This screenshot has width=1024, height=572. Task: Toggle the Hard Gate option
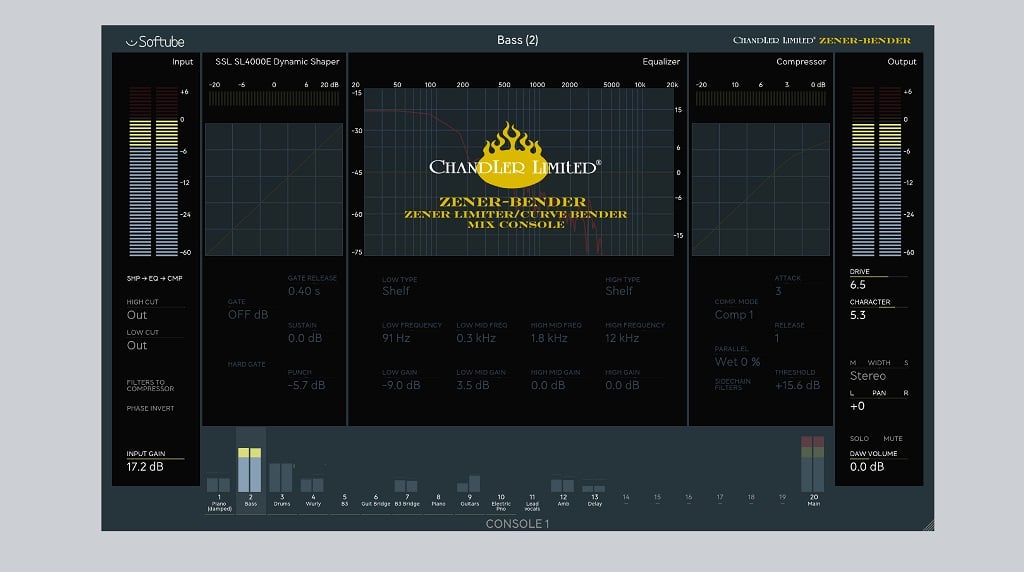pyautogui.click(x=246, y=364)
